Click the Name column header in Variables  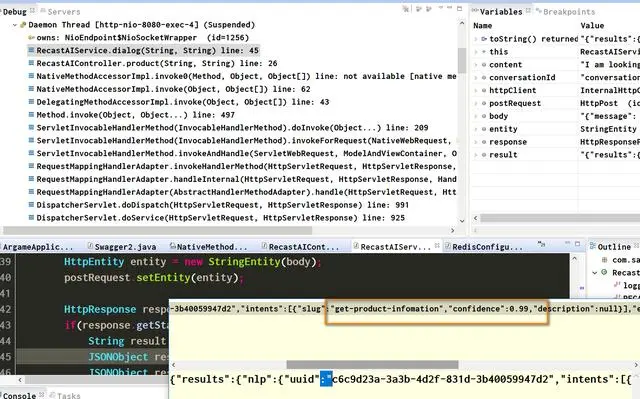tap(482, 26)
